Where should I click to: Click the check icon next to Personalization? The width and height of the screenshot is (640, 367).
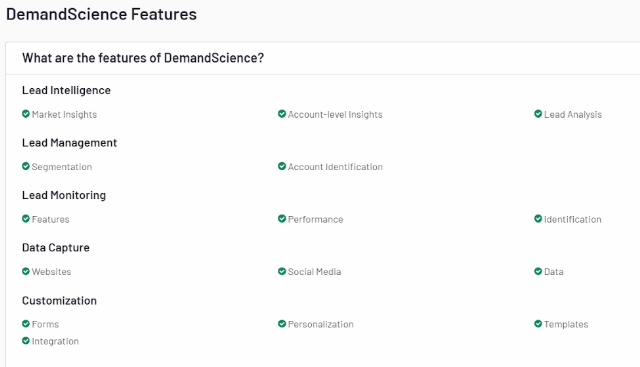[282, 323]
